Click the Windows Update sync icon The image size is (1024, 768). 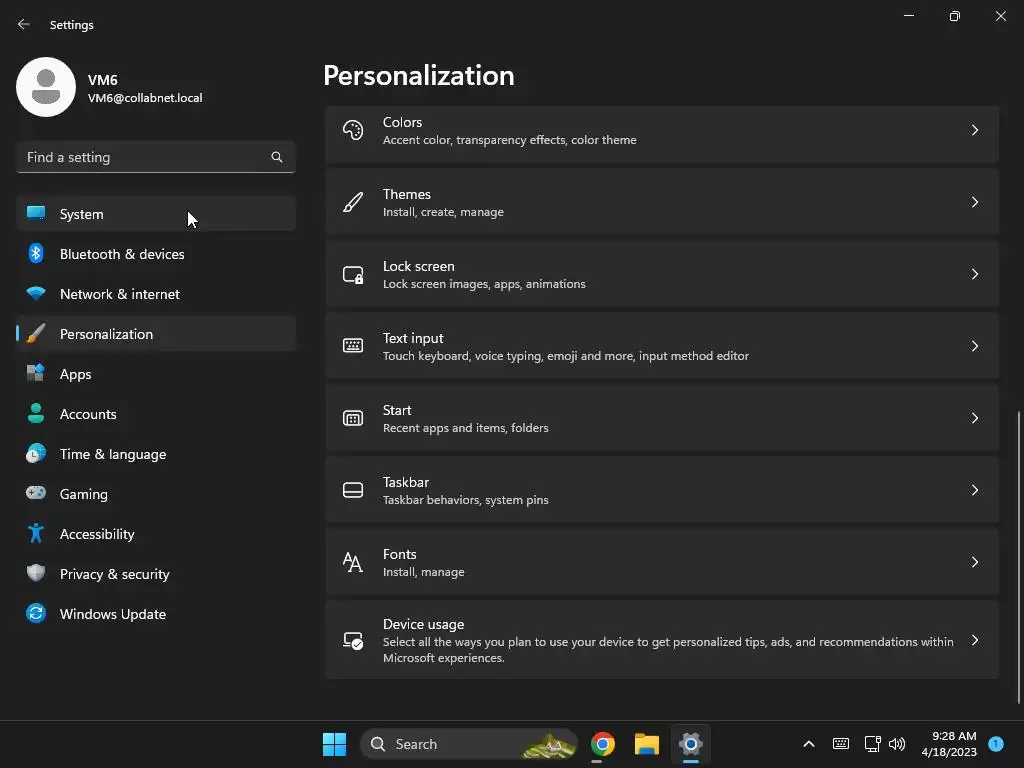pyautogui.click(x=36, y=614)
